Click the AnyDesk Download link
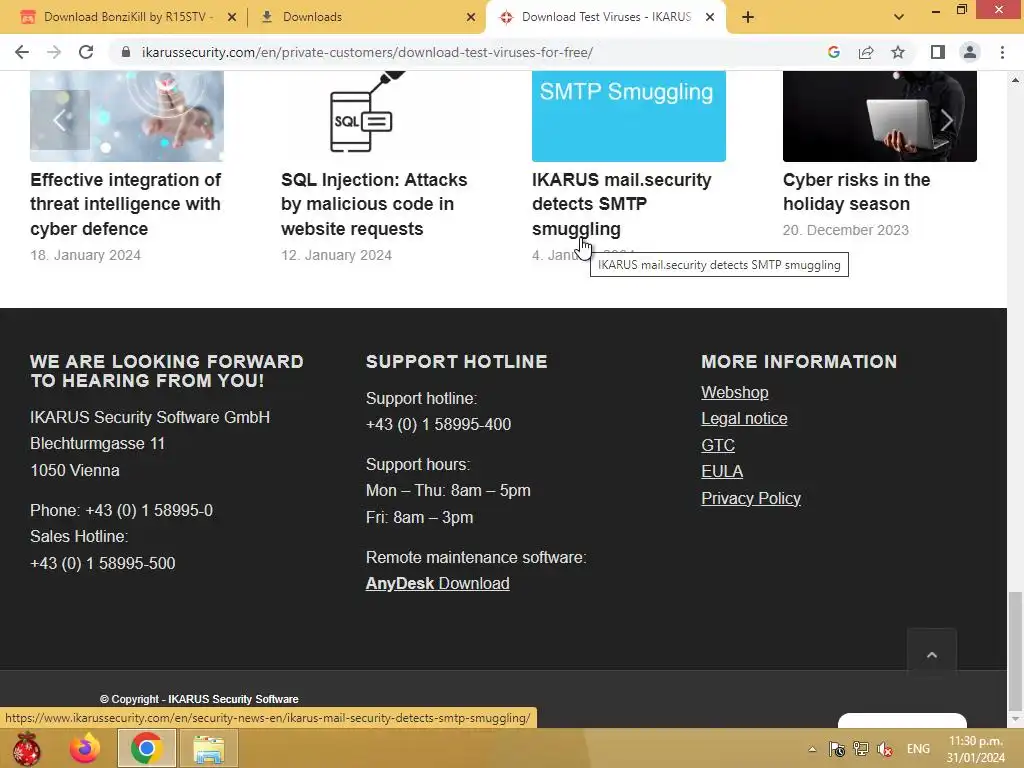This screenshot has width=1024, height=768. point(438,583)
